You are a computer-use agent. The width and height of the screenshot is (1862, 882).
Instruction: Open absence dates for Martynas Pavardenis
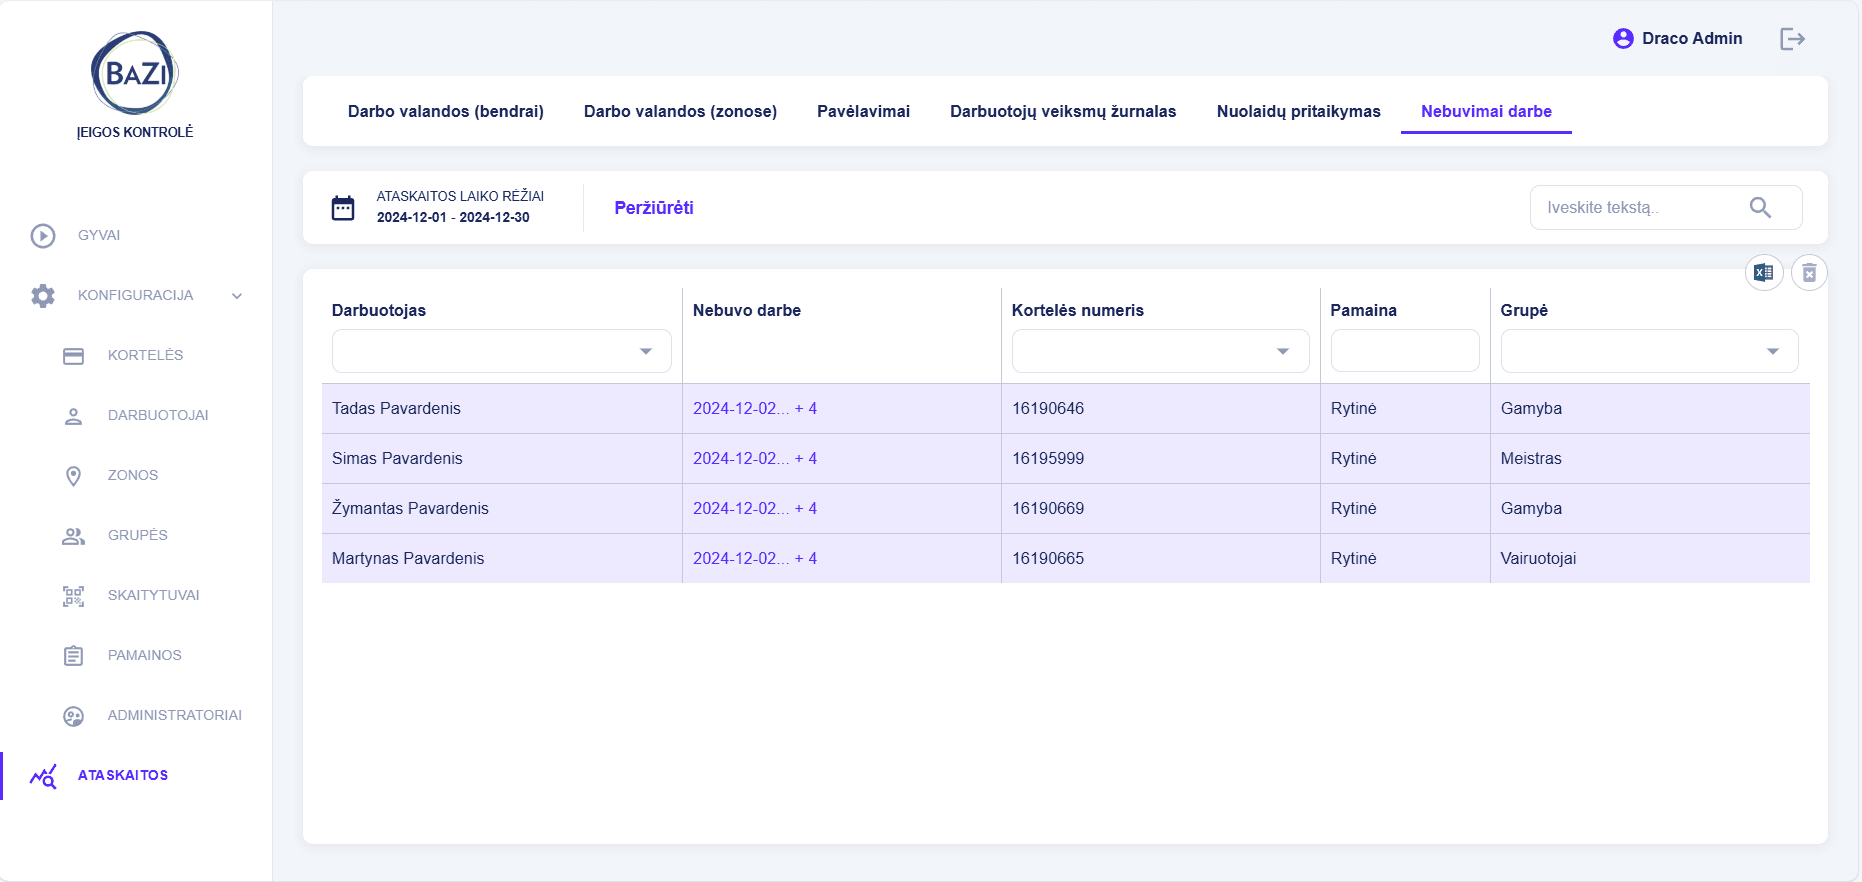point(755,558)
